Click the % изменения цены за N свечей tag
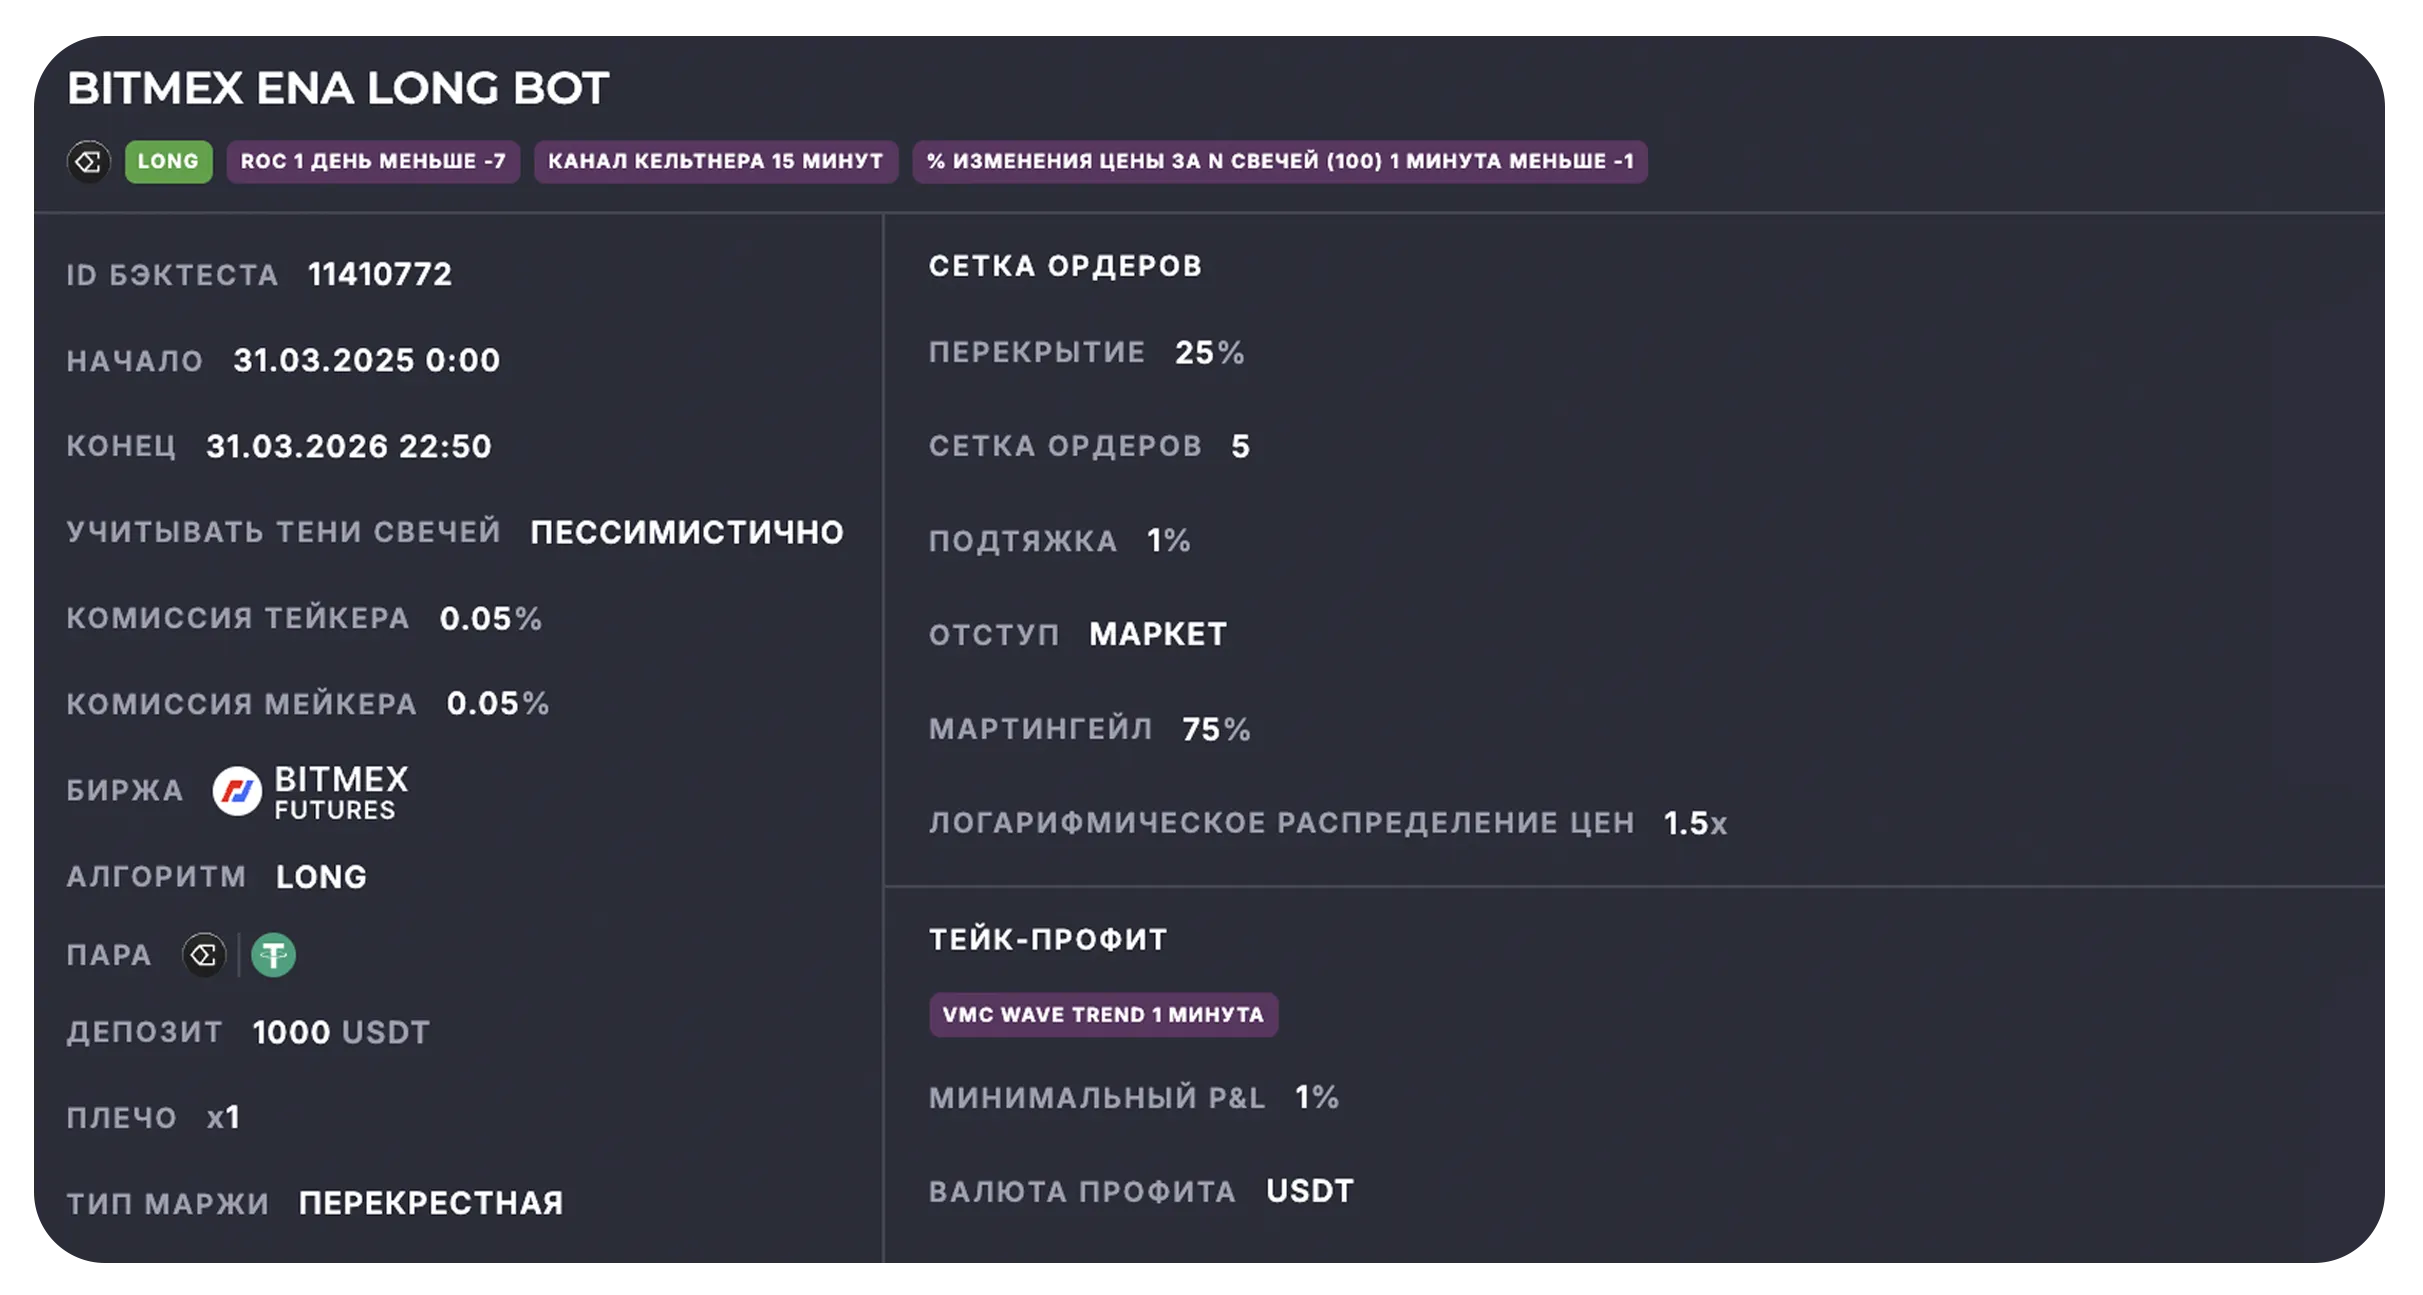 (1279, 161)
